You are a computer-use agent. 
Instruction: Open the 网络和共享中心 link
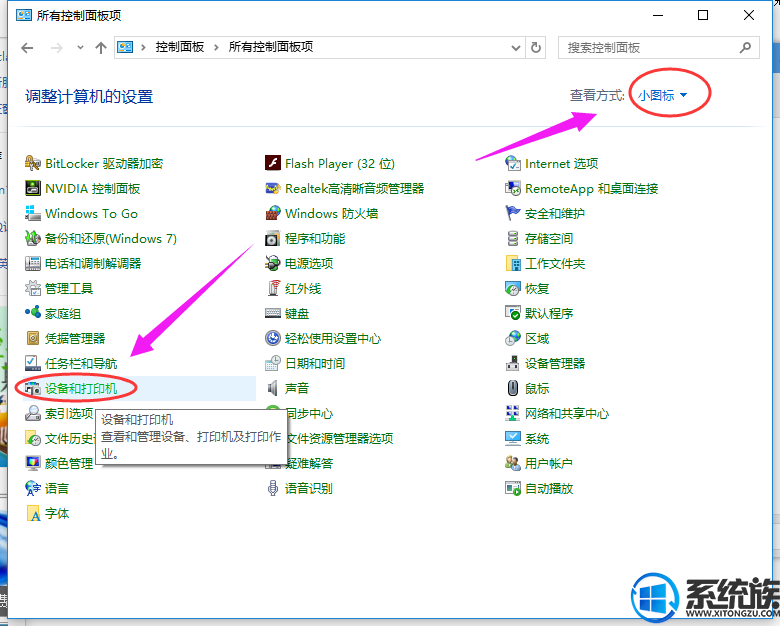pos(567,413)
